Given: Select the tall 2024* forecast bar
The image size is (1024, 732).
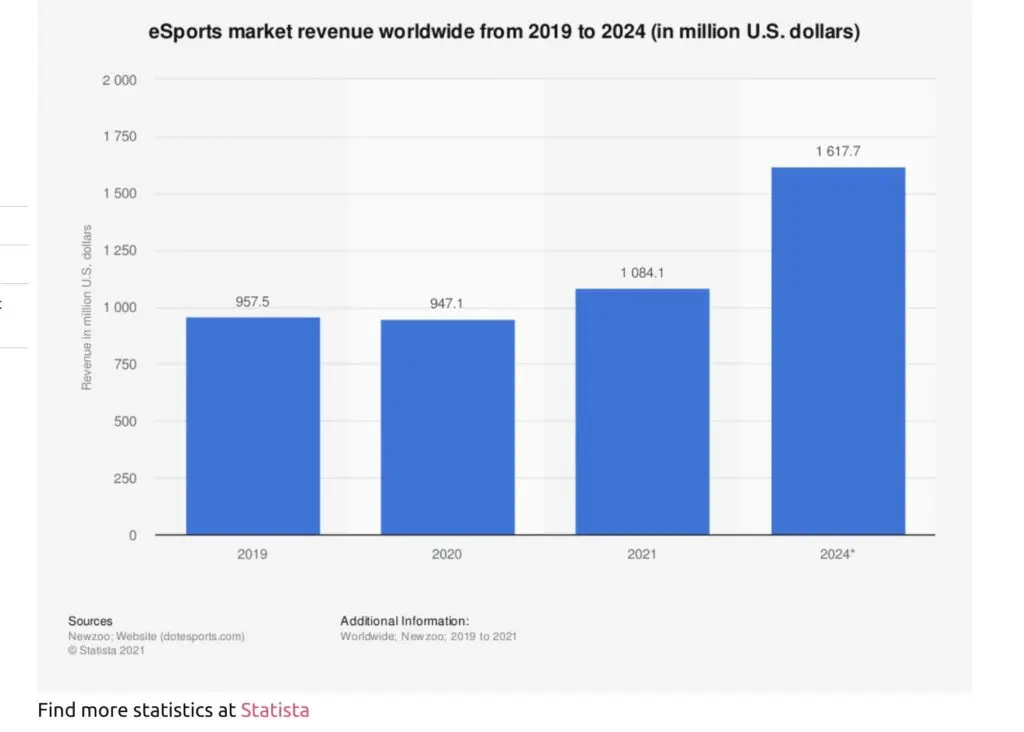Looking at the screenshot, I should point(837,351).
